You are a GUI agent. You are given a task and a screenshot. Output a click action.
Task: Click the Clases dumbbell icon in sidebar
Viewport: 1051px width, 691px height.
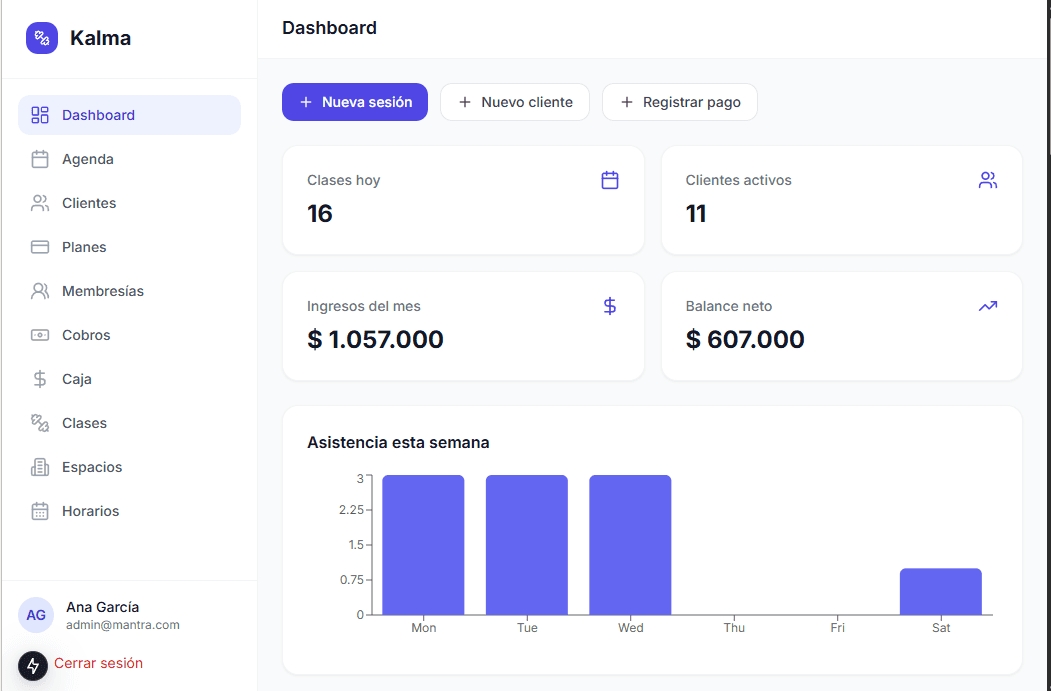(40, 423)
